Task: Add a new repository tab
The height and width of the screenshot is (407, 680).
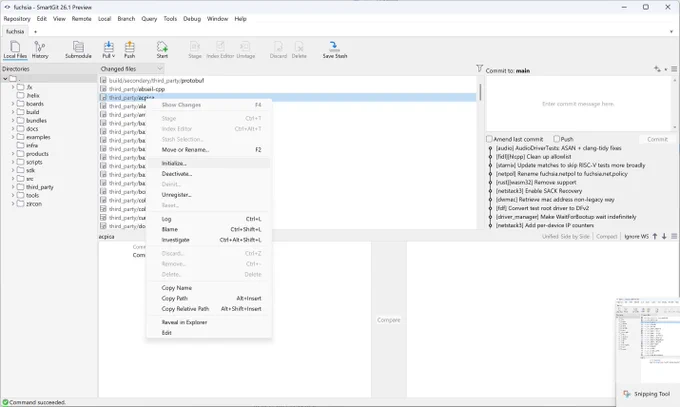Action: [36, 32]
